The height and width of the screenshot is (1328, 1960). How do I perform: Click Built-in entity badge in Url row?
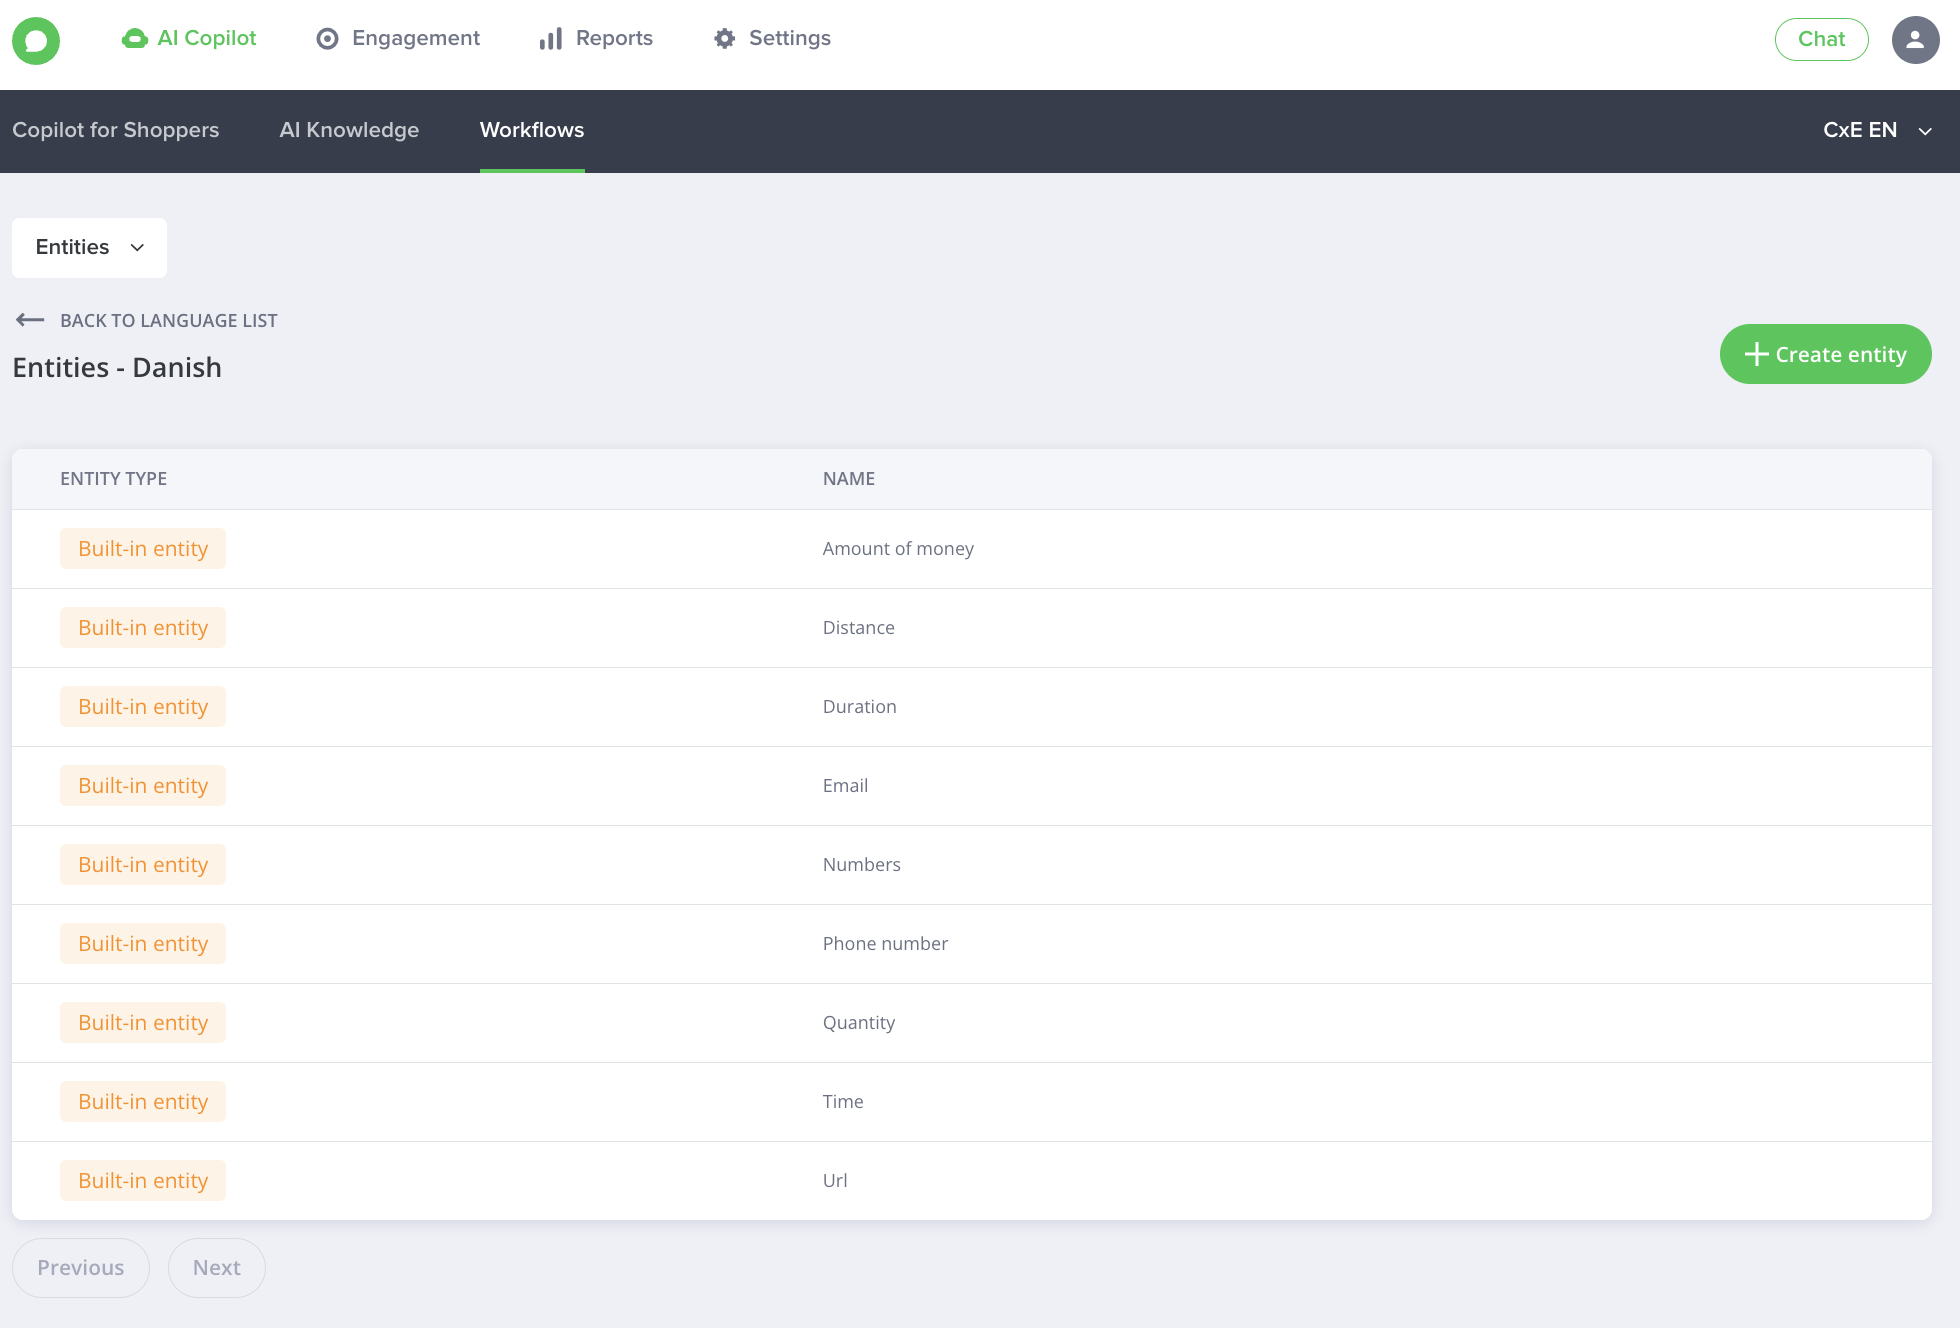pos(143,1181)
